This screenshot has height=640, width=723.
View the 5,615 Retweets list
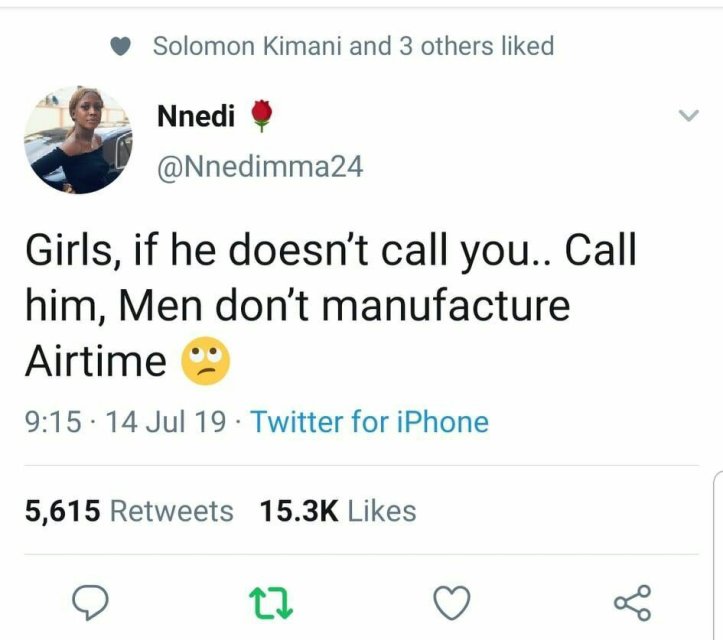(x=129, y=511)
